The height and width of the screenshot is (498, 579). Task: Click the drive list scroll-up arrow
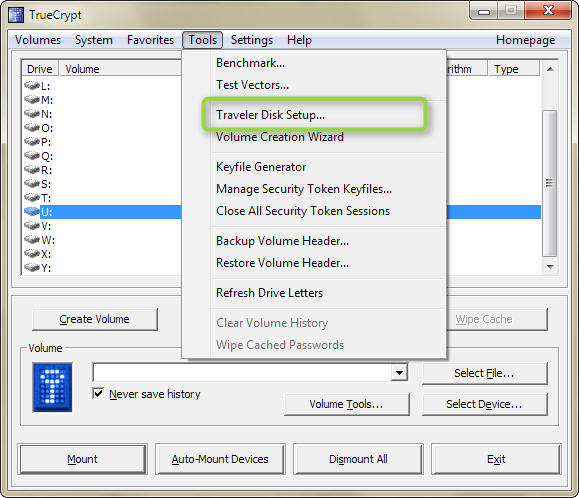(550, 69)
